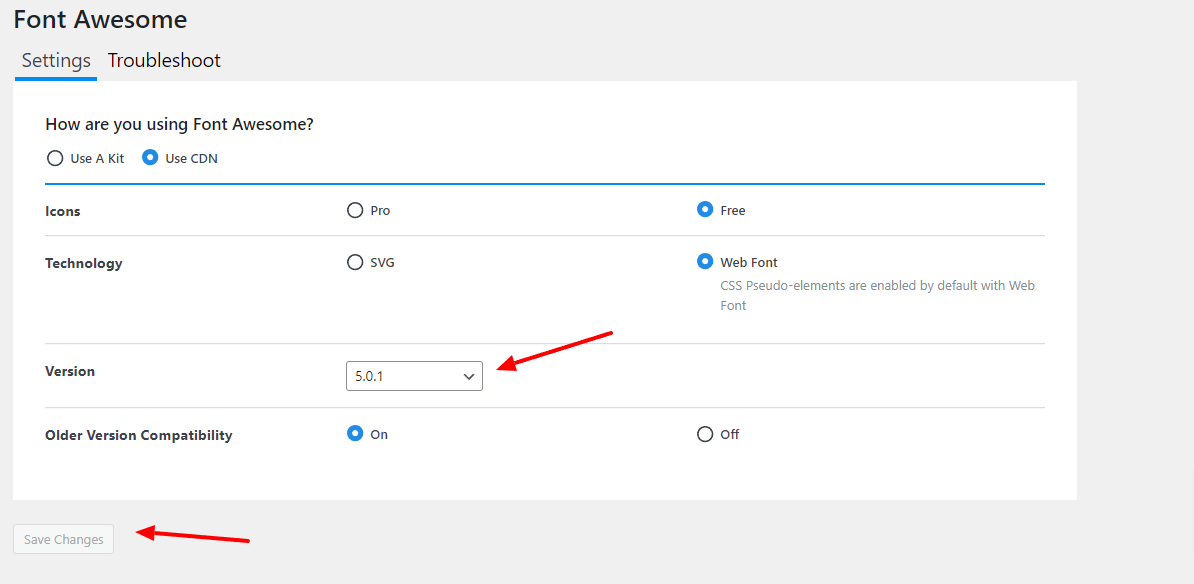Open the Version 5.0.1 dropdown
The height and width of the screenshot is (584, 1194).
pyautogui.click(x=414, y=376)
